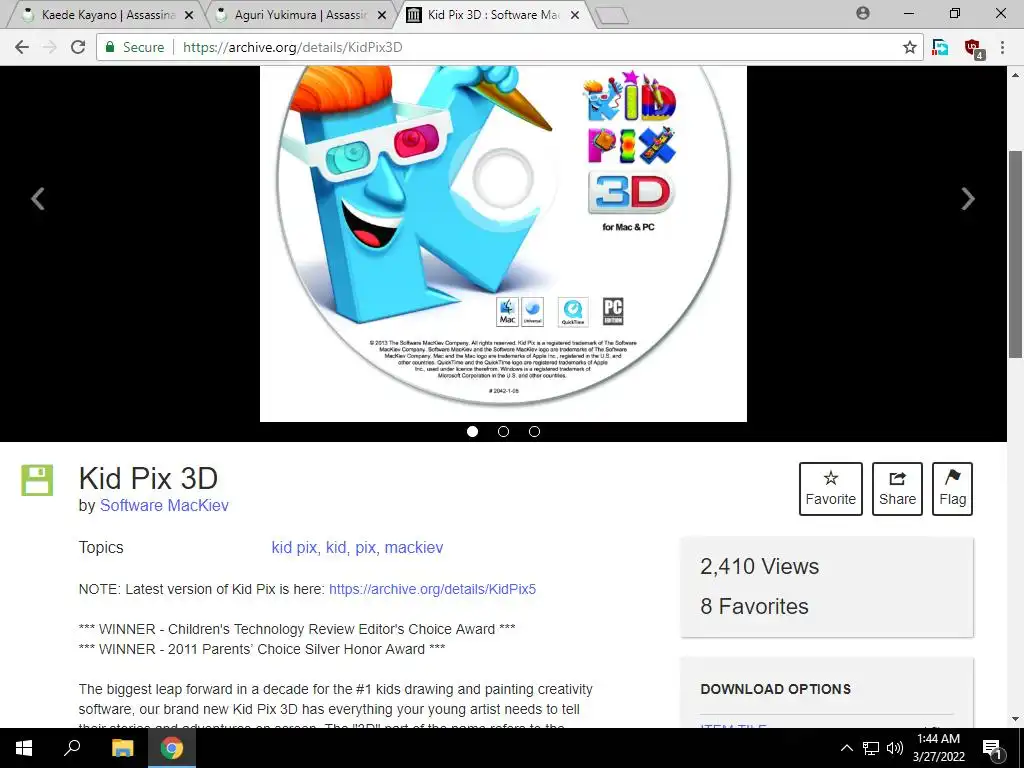
Task: Open the red shield extension with badge 4
Action: coord(974,48)
